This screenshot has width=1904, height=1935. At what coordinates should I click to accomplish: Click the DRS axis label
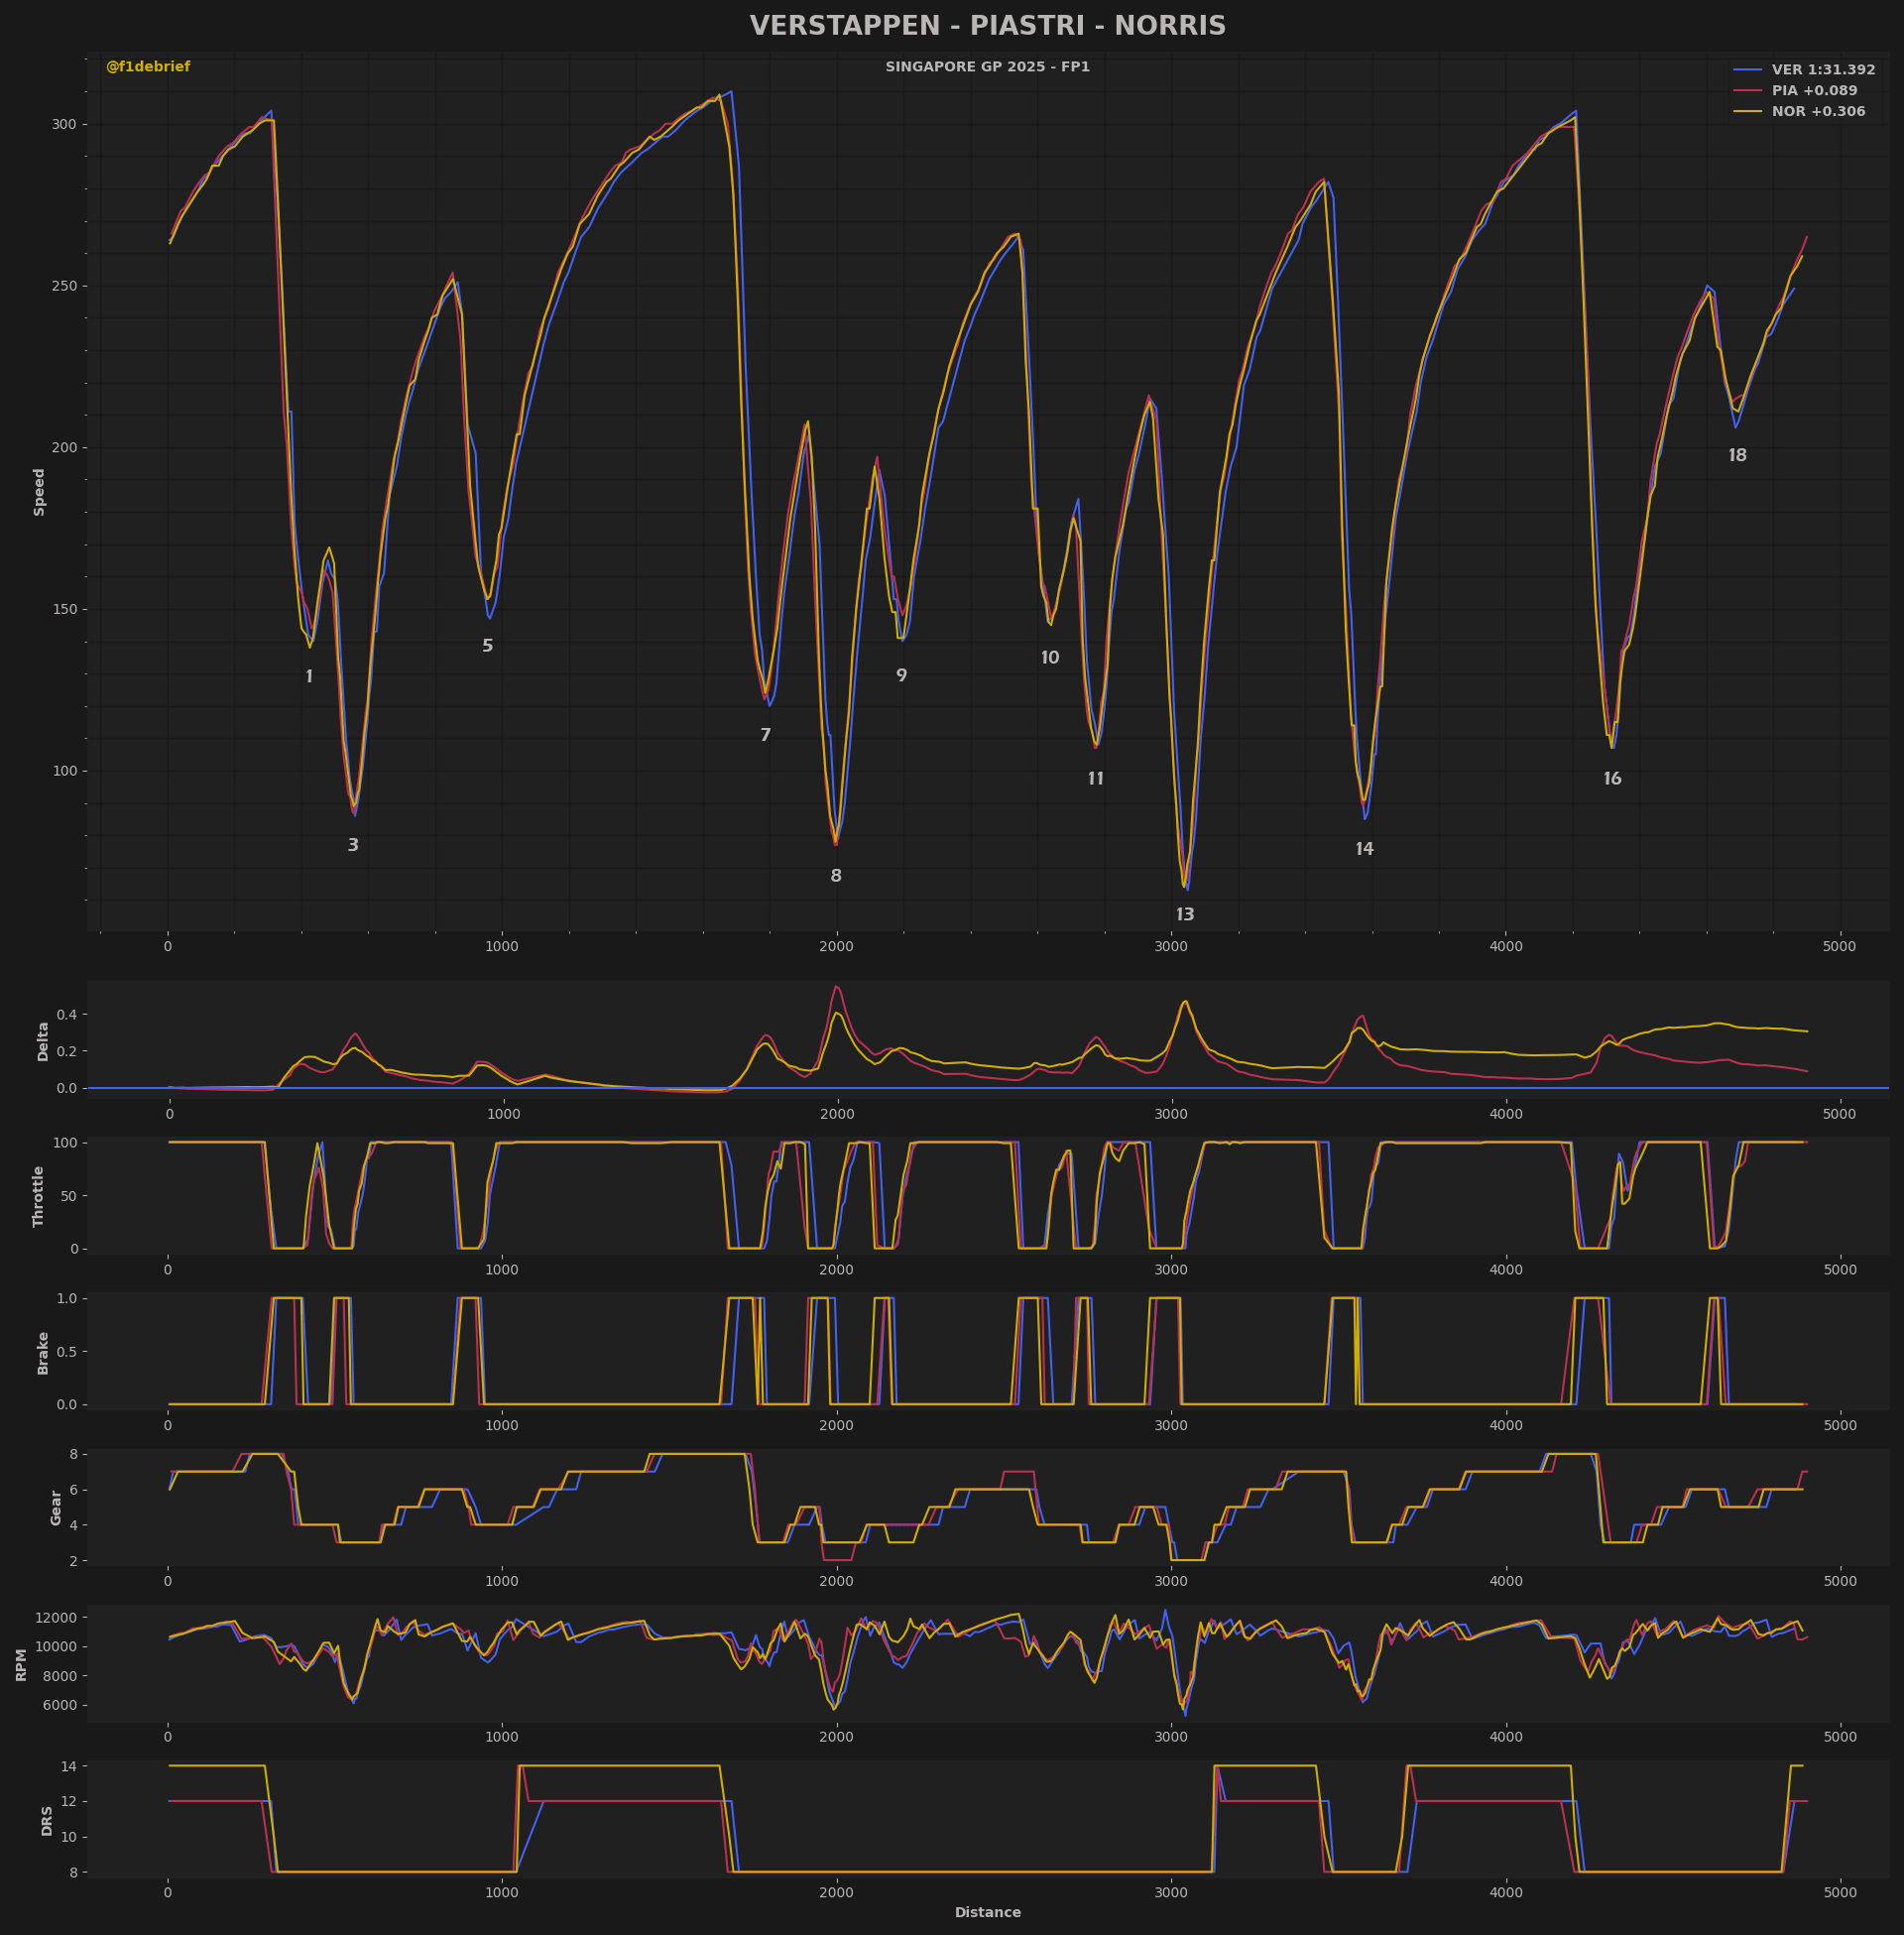[46, 1821]
